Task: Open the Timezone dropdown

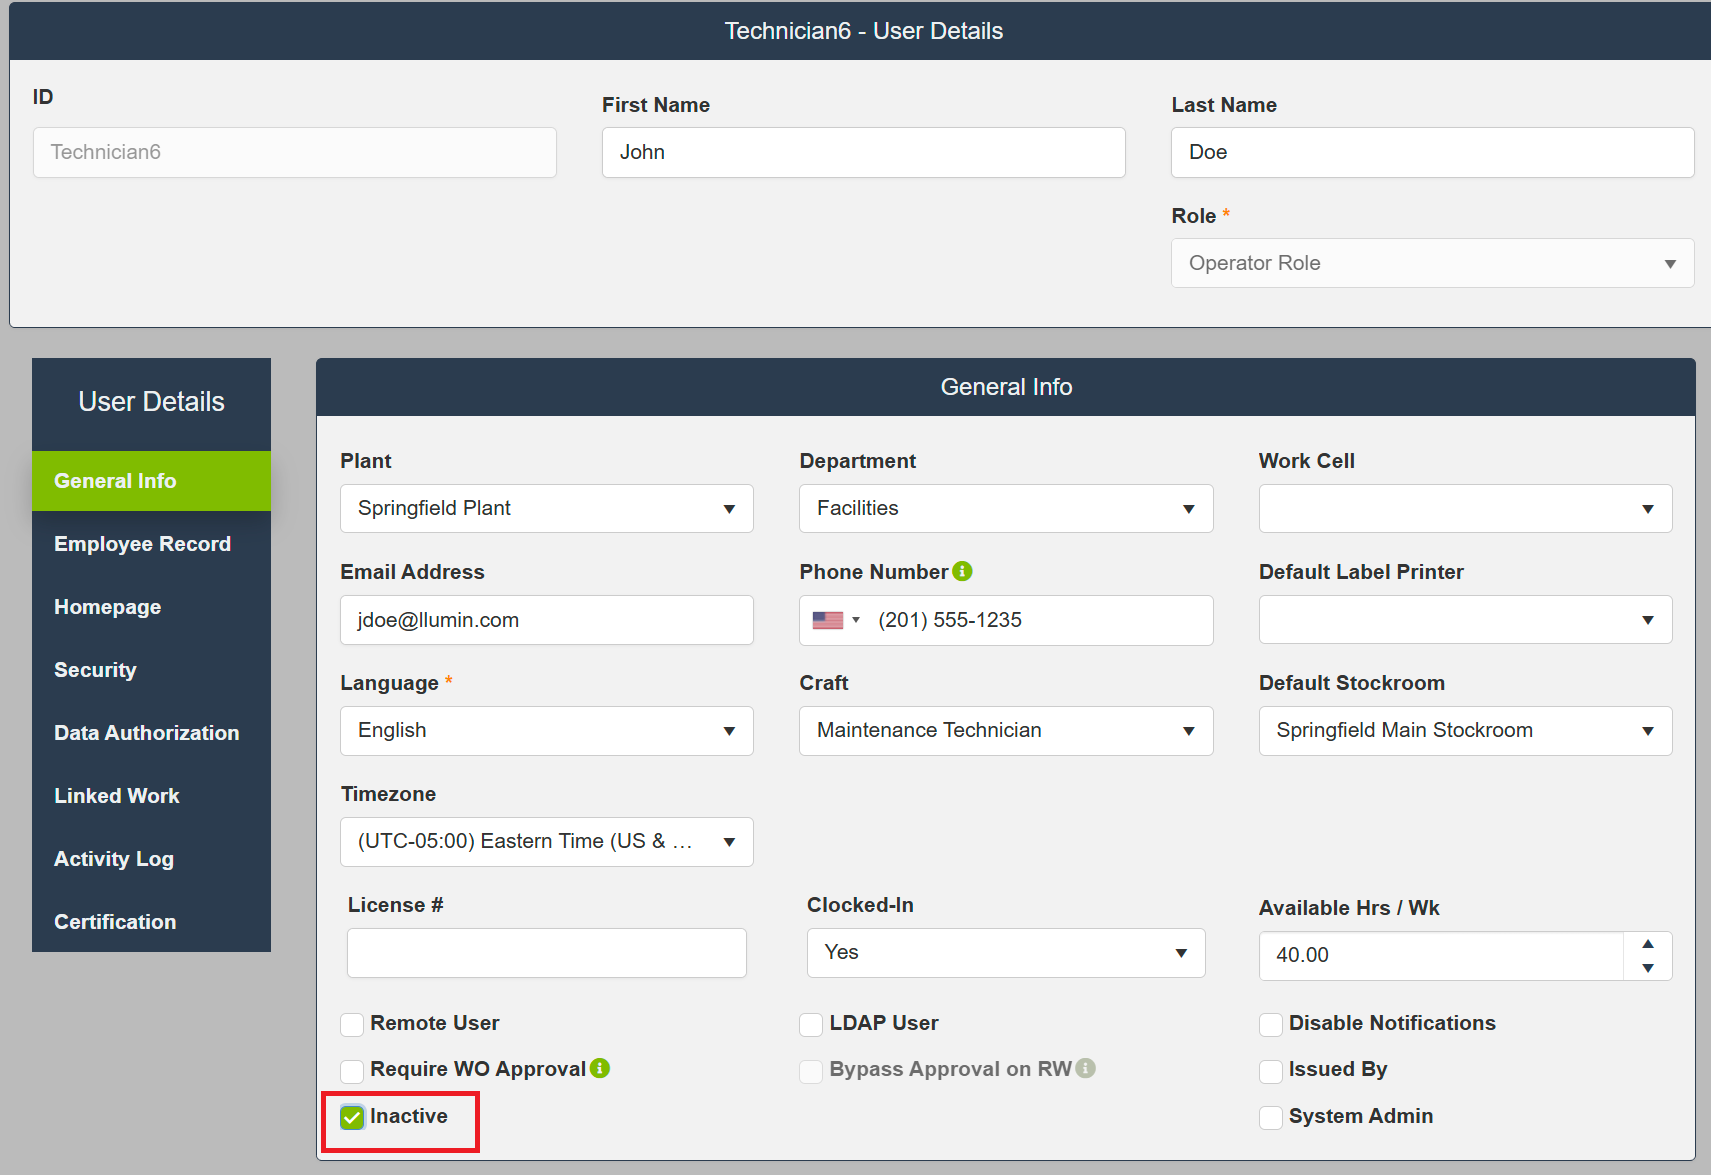Action: point(546,842)
